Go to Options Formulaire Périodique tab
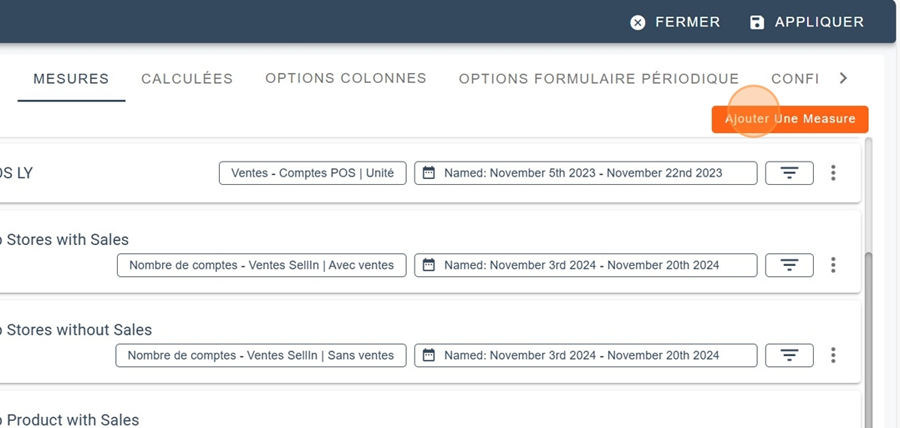 (598, 79)
